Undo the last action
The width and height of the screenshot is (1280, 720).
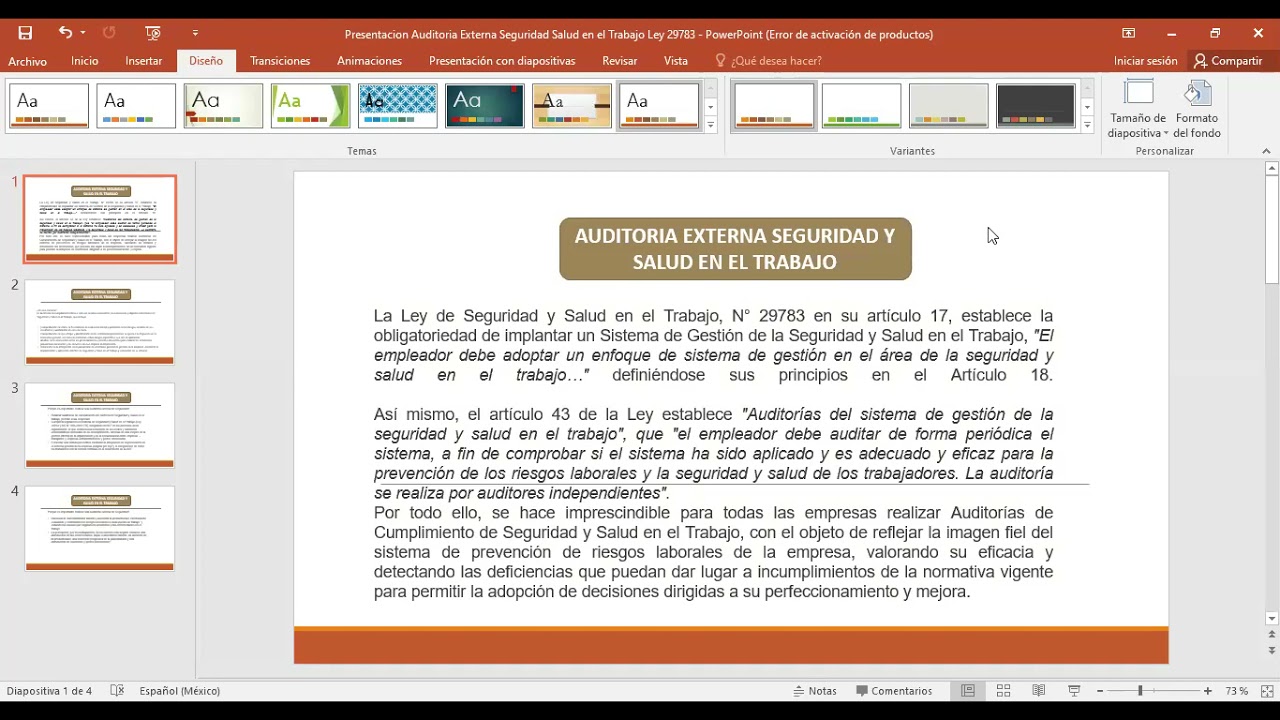65,33
